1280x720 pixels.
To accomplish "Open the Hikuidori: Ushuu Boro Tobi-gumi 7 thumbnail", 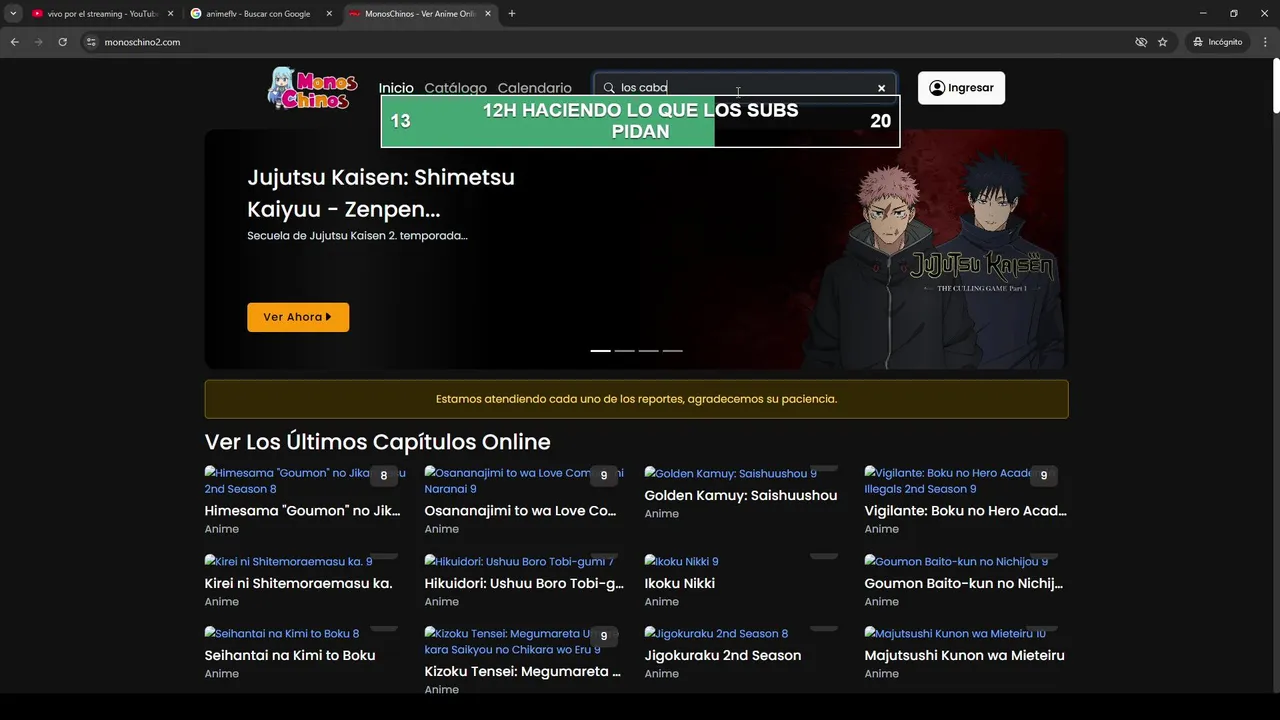I will [x=519, y=561].
